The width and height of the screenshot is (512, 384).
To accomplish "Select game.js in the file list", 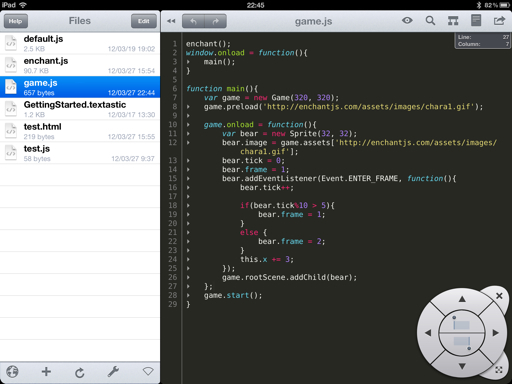I will pos(80,87).
